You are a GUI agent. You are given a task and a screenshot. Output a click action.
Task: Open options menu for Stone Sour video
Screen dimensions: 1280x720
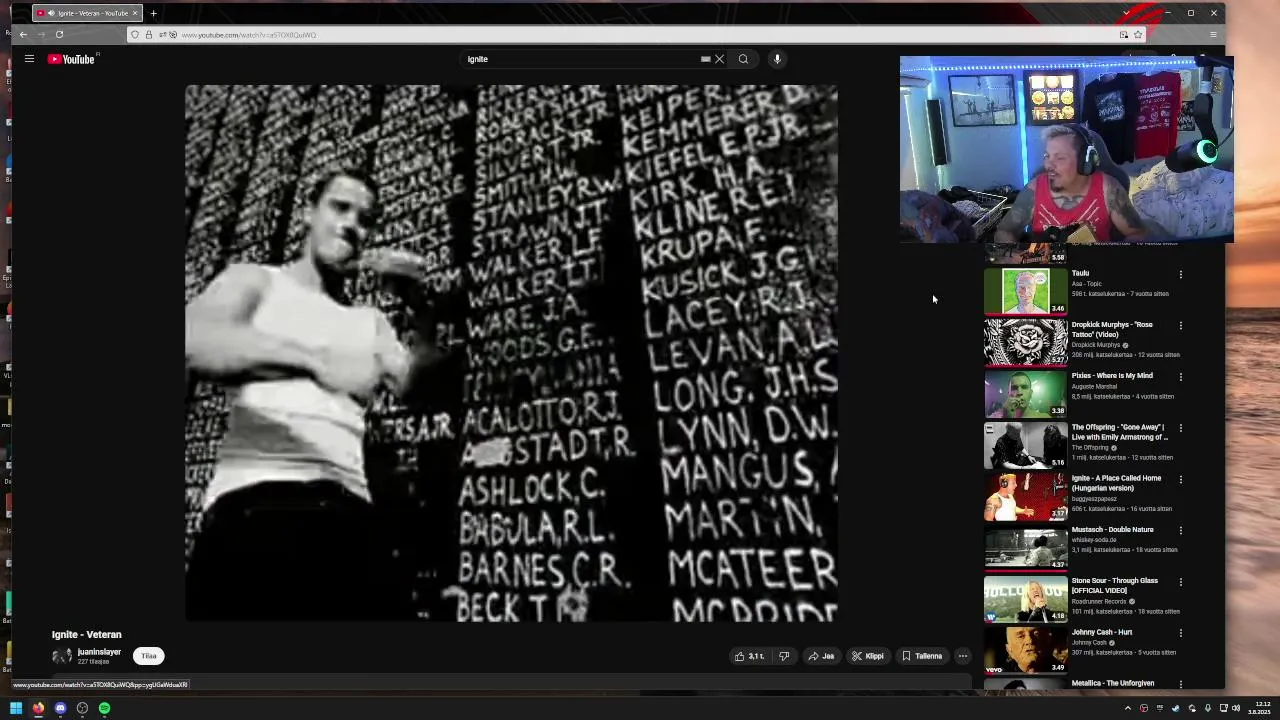coord(1181,582)
